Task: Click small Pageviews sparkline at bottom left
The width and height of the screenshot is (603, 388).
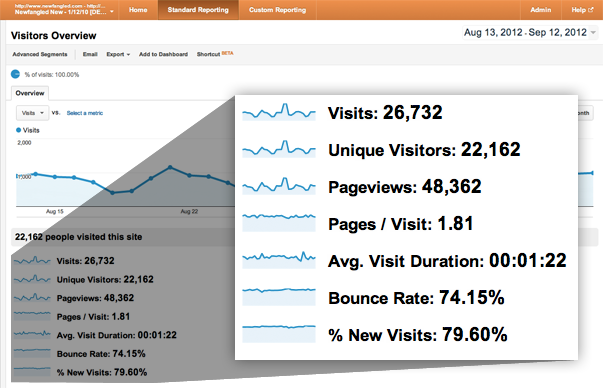Action: [x=32, y=297]
